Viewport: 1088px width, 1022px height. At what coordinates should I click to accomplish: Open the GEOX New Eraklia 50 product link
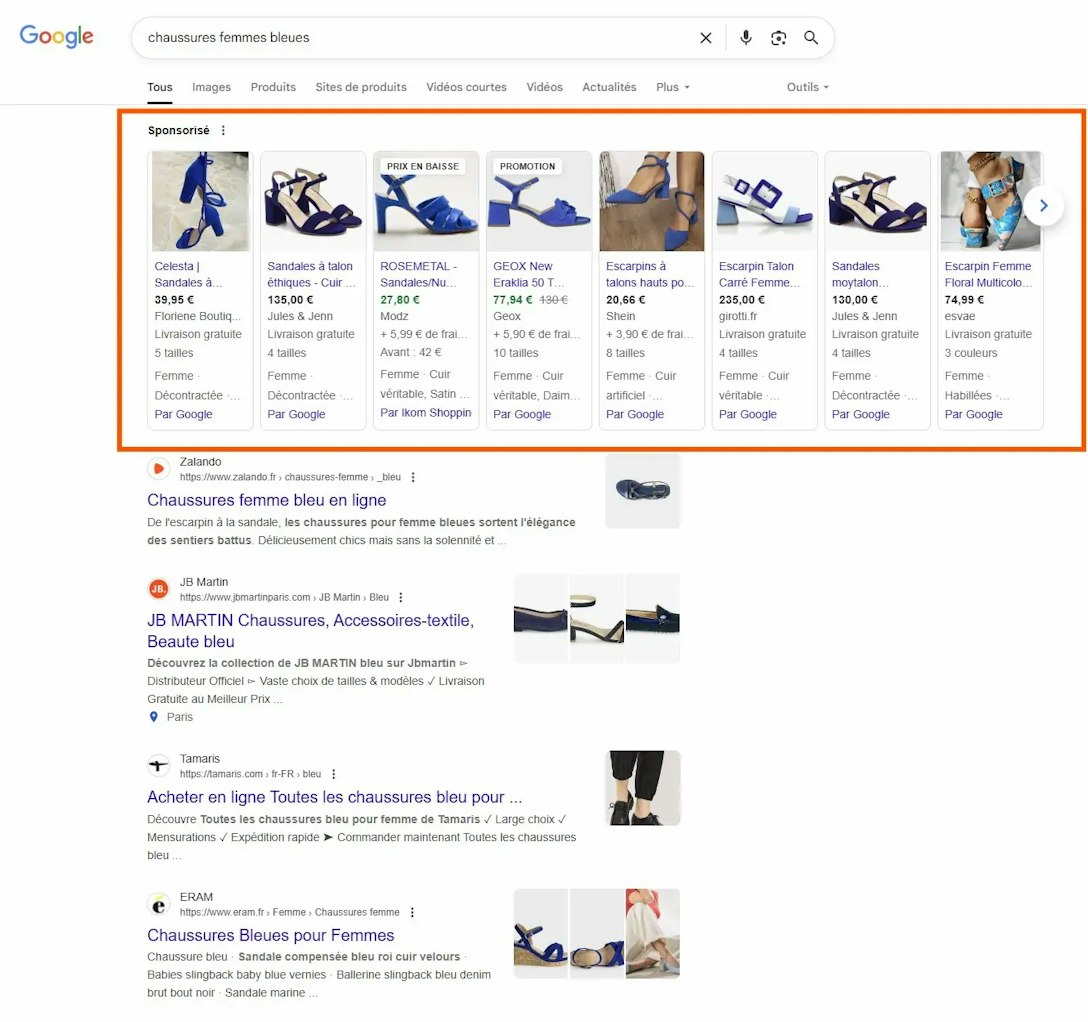pos(529,274)
